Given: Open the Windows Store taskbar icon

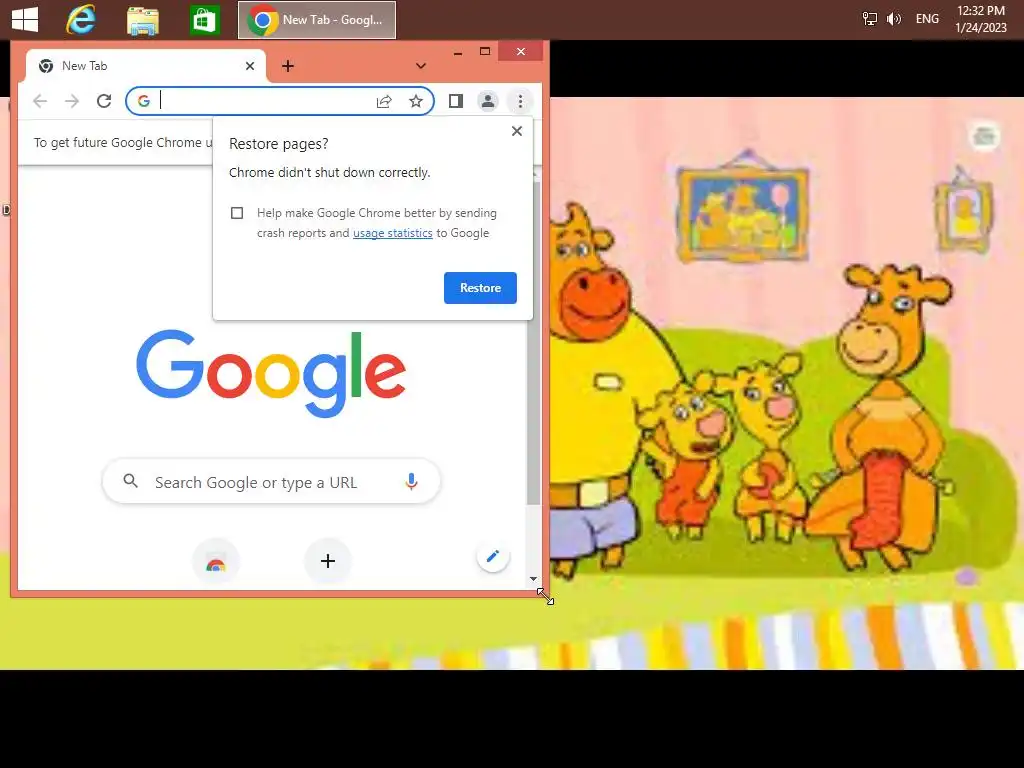Looking at the screenshot, I should point(204,20).
